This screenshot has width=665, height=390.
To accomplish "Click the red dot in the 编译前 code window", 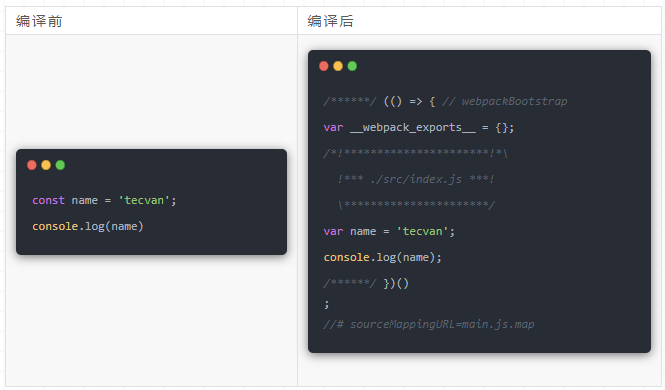I will pos(32,165).
